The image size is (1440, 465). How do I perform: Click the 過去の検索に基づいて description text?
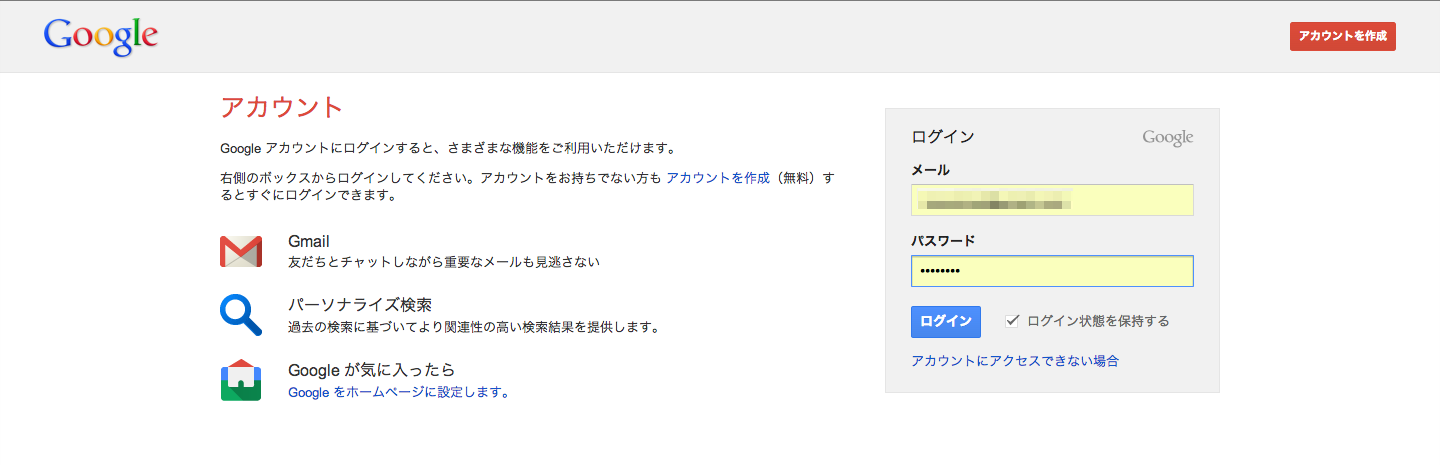[474, 327]
